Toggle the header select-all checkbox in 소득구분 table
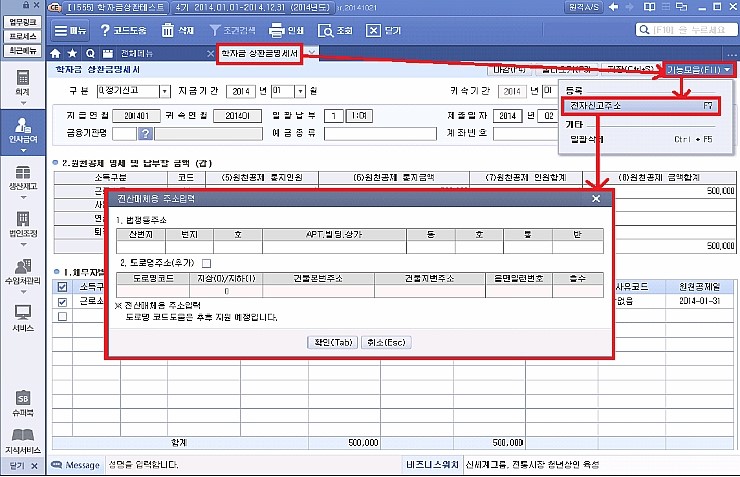 [62, 286]
